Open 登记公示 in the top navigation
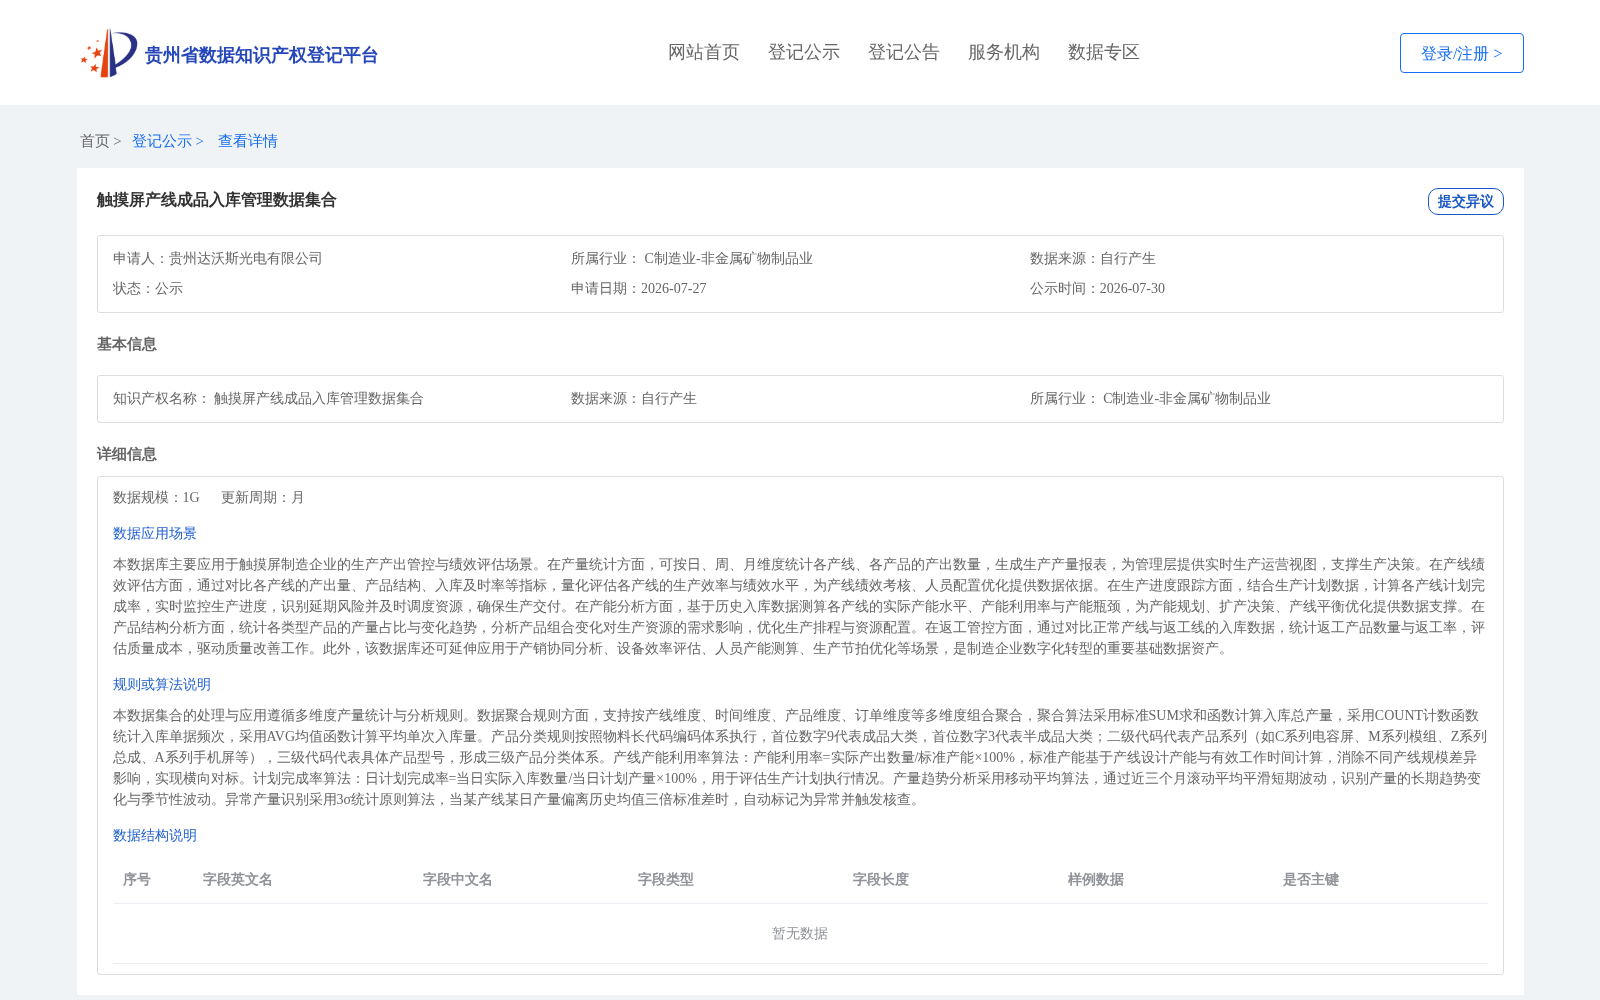Image resolution: width=1600 pixels, height=1000 pixels. tap(804, 52)
